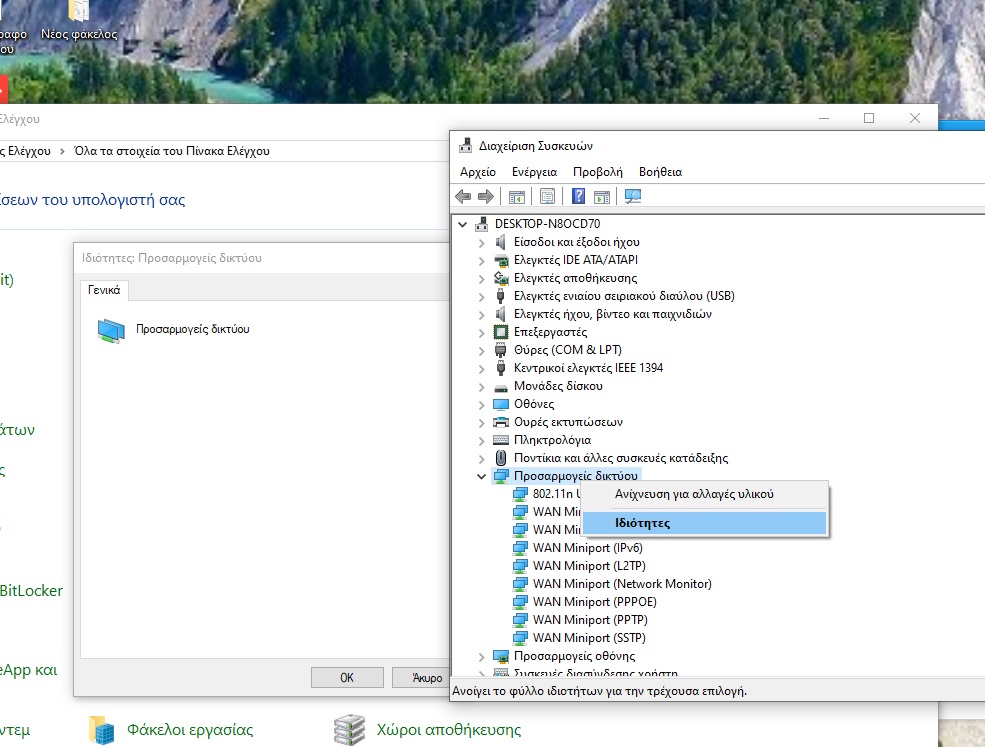
Task: Select the Γενικά tab in properties dialog
Action: pos(104,290)
